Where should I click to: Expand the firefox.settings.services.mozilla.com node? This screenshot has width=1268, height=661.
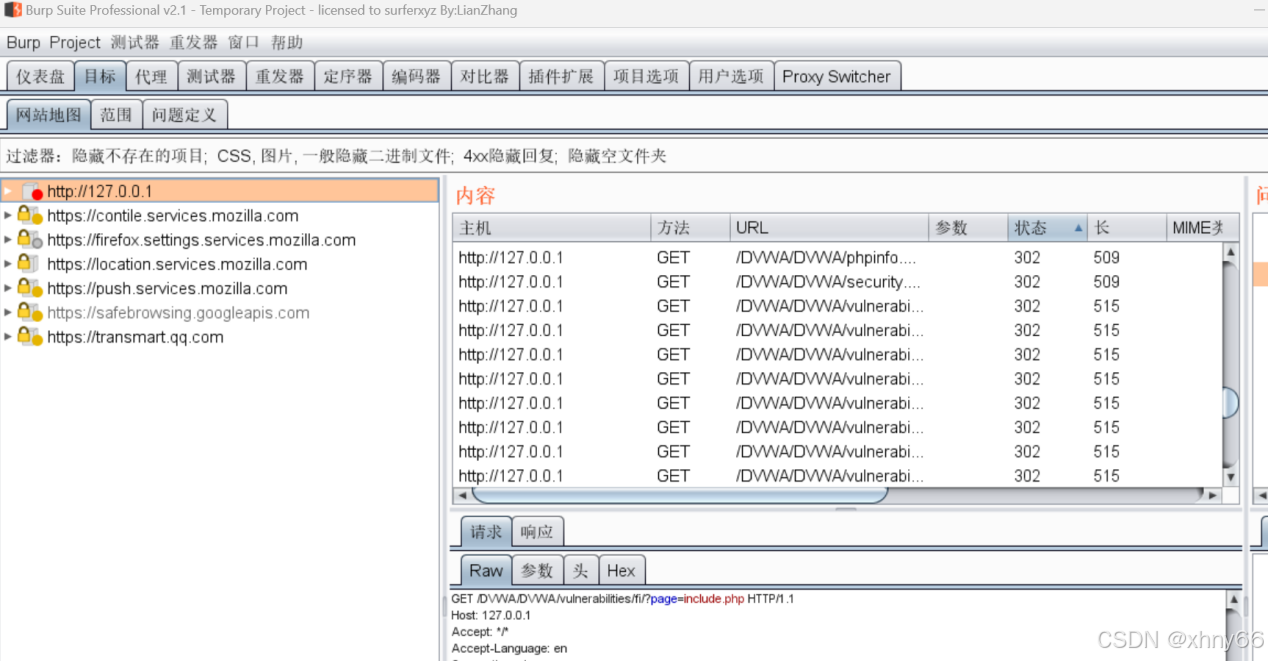click(8, 240)
